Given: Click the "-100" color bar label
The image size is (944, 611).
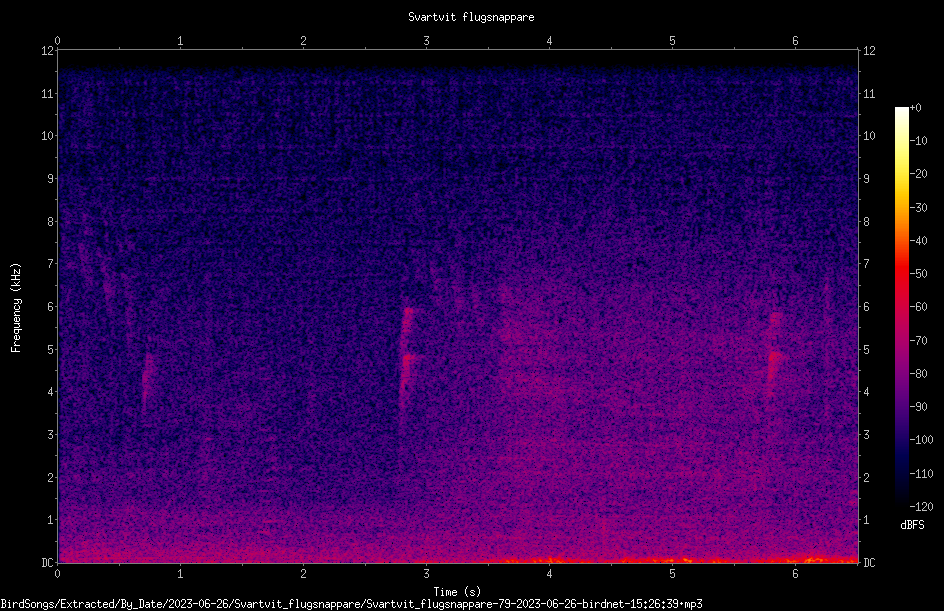Looking at the screenshot, I should coord(921,440).
